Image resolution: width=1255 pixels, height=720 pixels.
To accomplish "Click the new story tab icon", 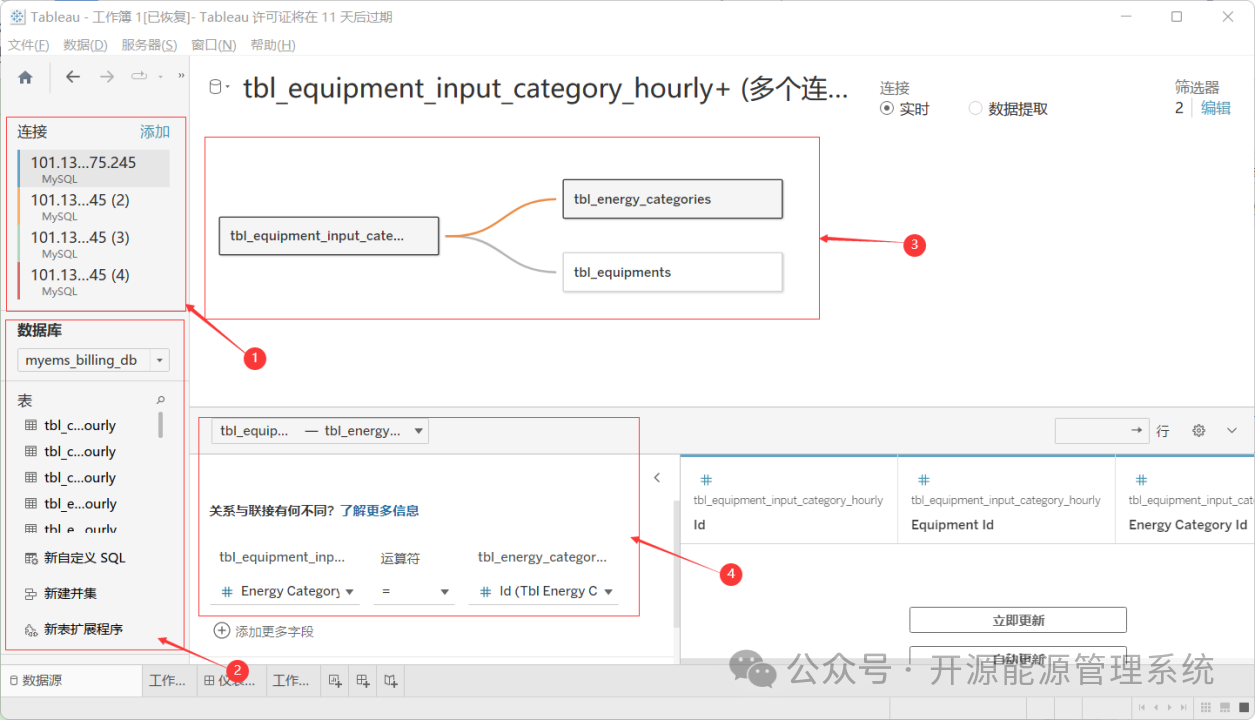I will pos(392,681).
